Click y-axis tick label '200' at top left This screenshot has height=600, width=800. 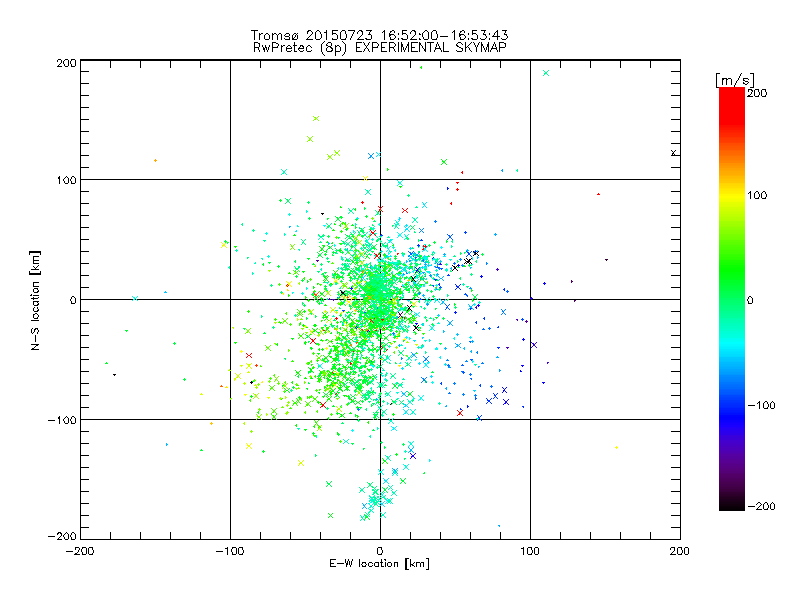66,63
